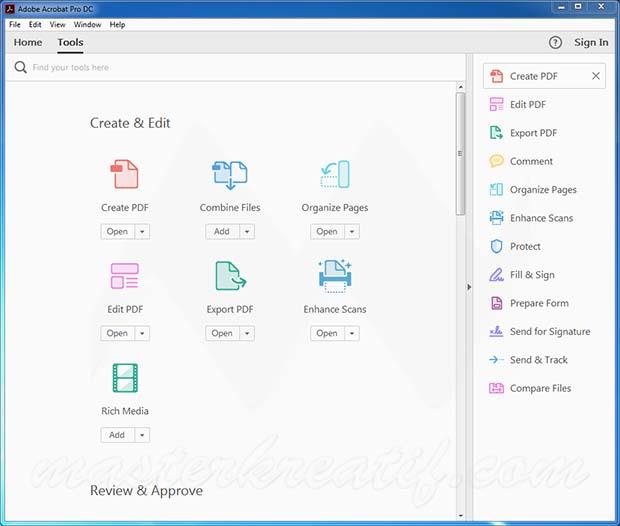Click the Edit PDF icon in Create & Edit

click(x=125, y=276)
